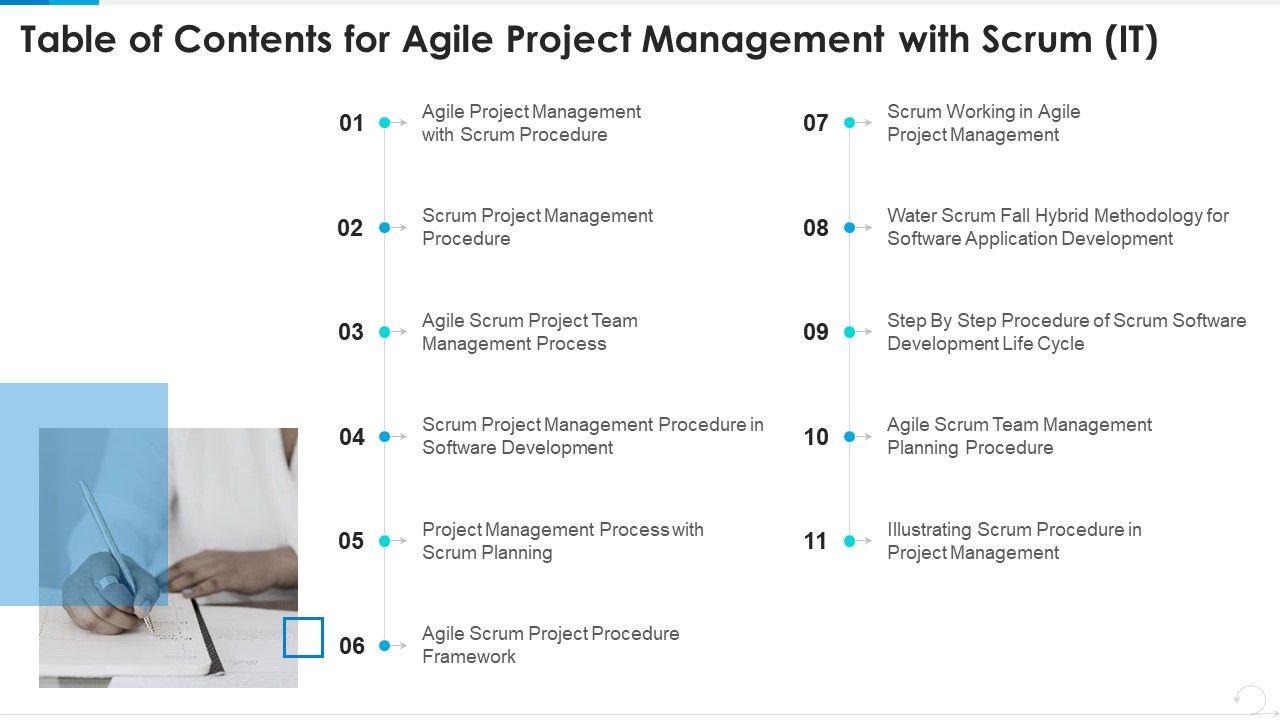The image size is (1280, 720).
Task: Click the bullet marker beside number 07
Action: pyautogui.click(x=850, y=123)
